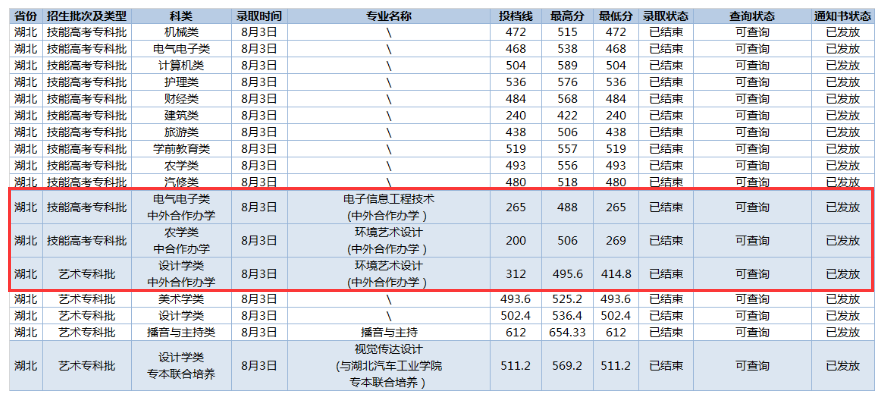883x401 pixels.
Task: Select the 美术学类 cell
Action: tap(181, 299)
